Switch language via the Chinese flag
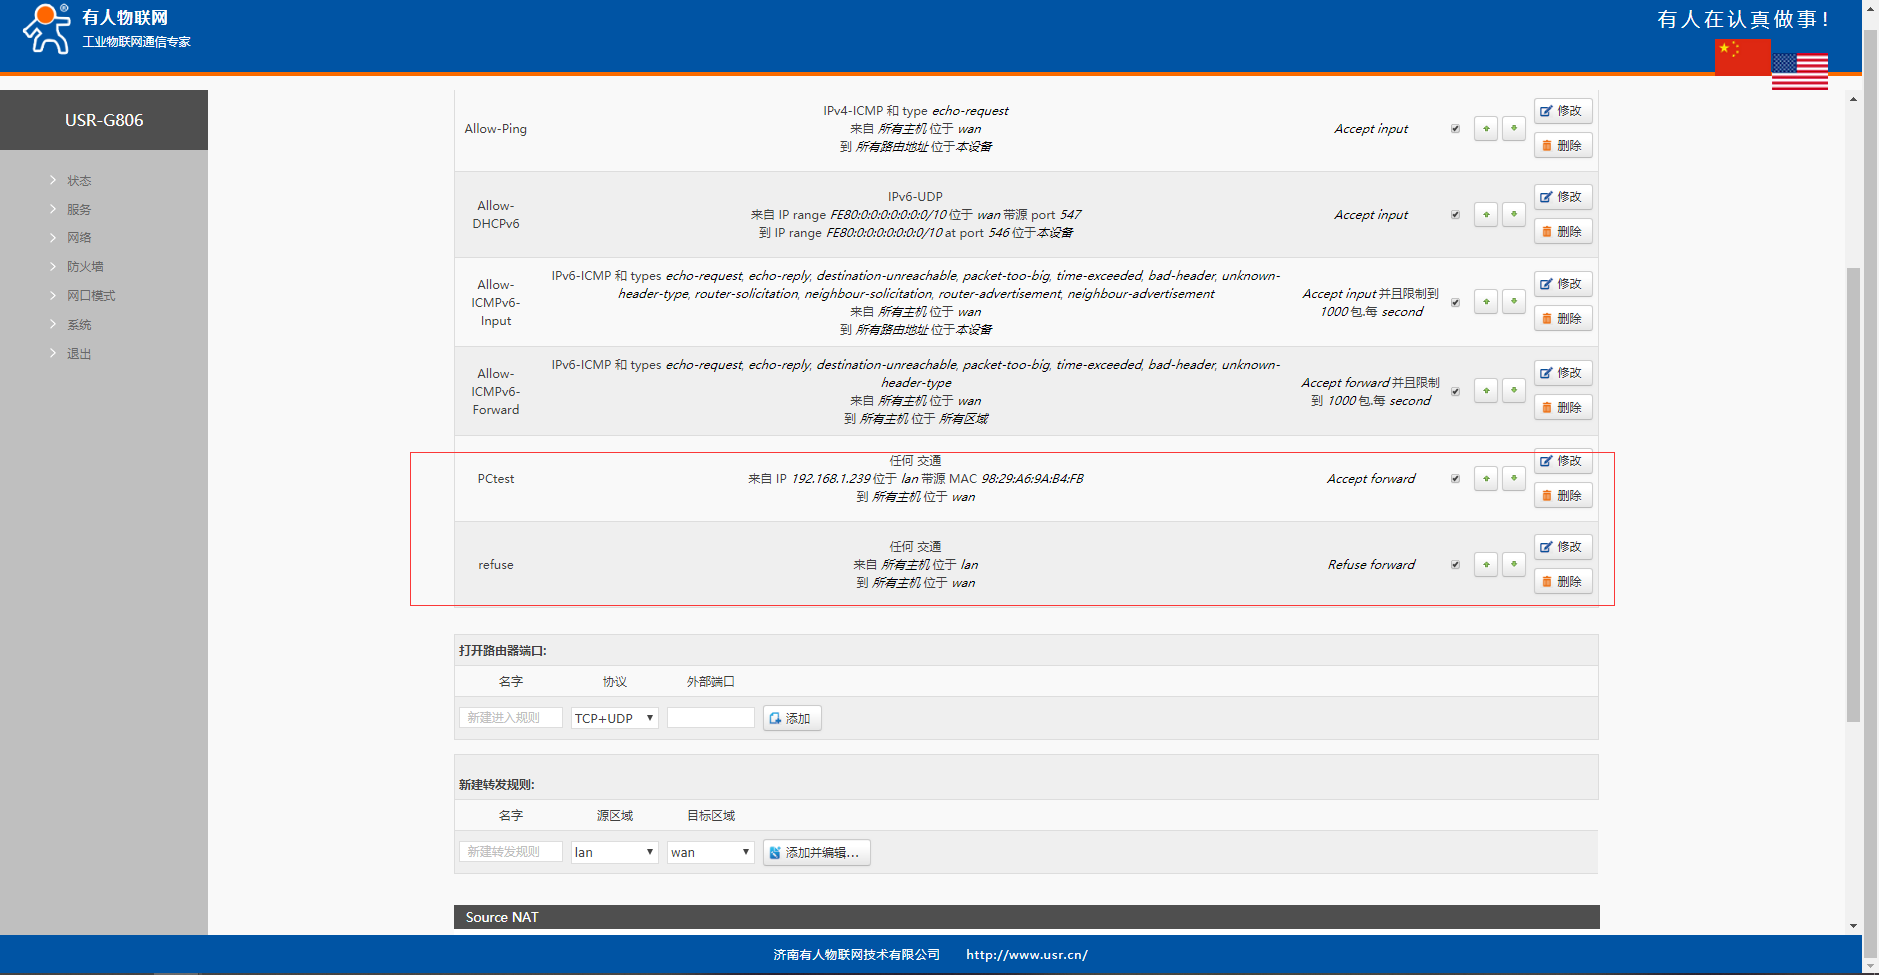The width and height of the screenshot is (1879, 975). tap(1742, 57)
